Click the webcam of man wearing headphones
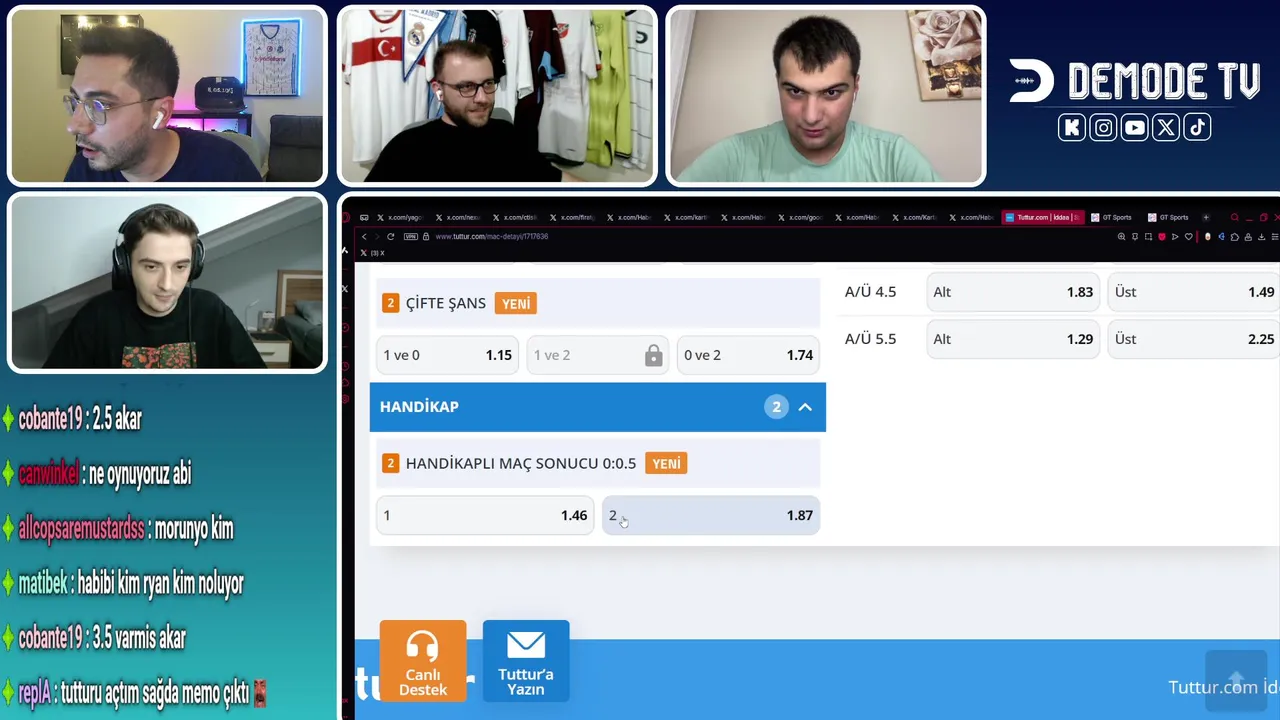Image resolution: width=1280 pixels, height=720 pixels. (167, 283)
